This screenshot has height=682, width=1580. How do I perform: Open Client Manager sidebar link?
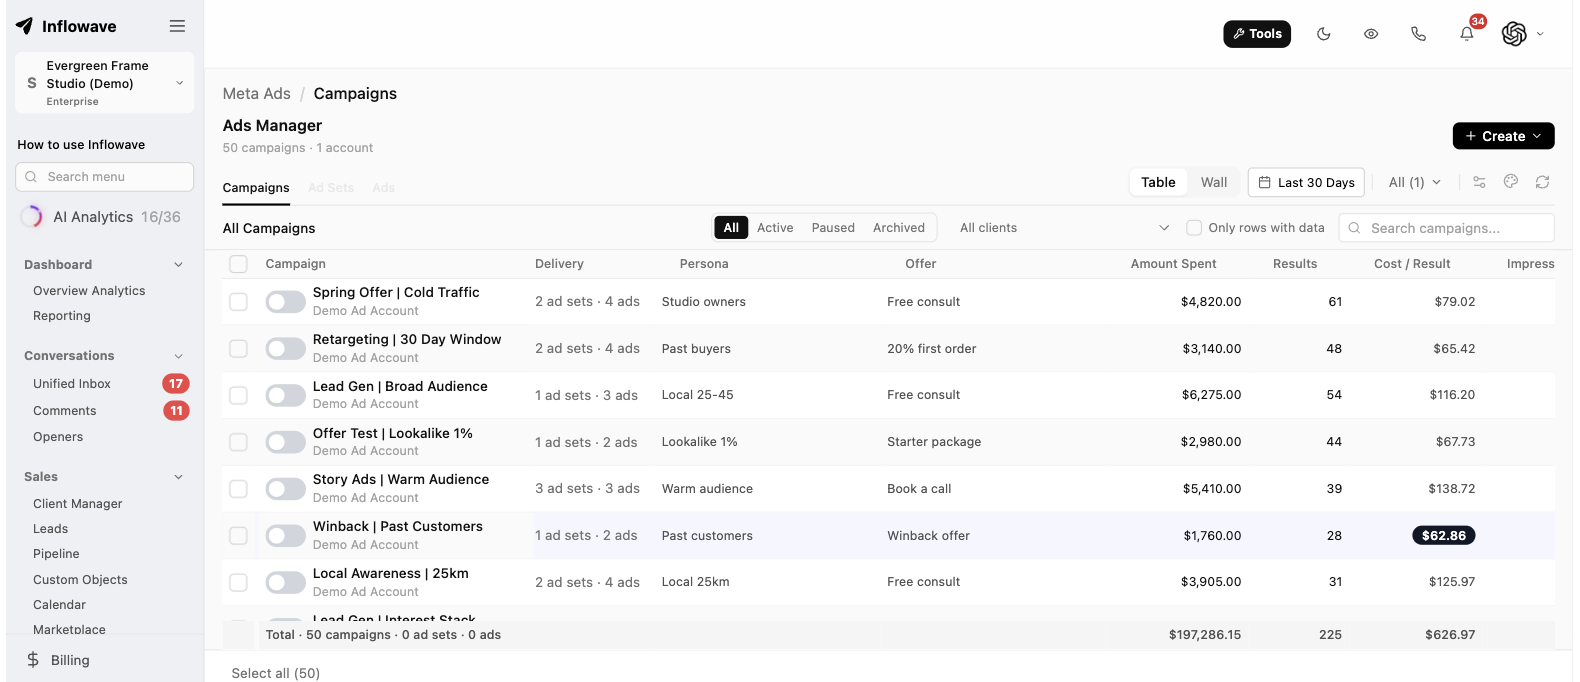coord(78,504)
